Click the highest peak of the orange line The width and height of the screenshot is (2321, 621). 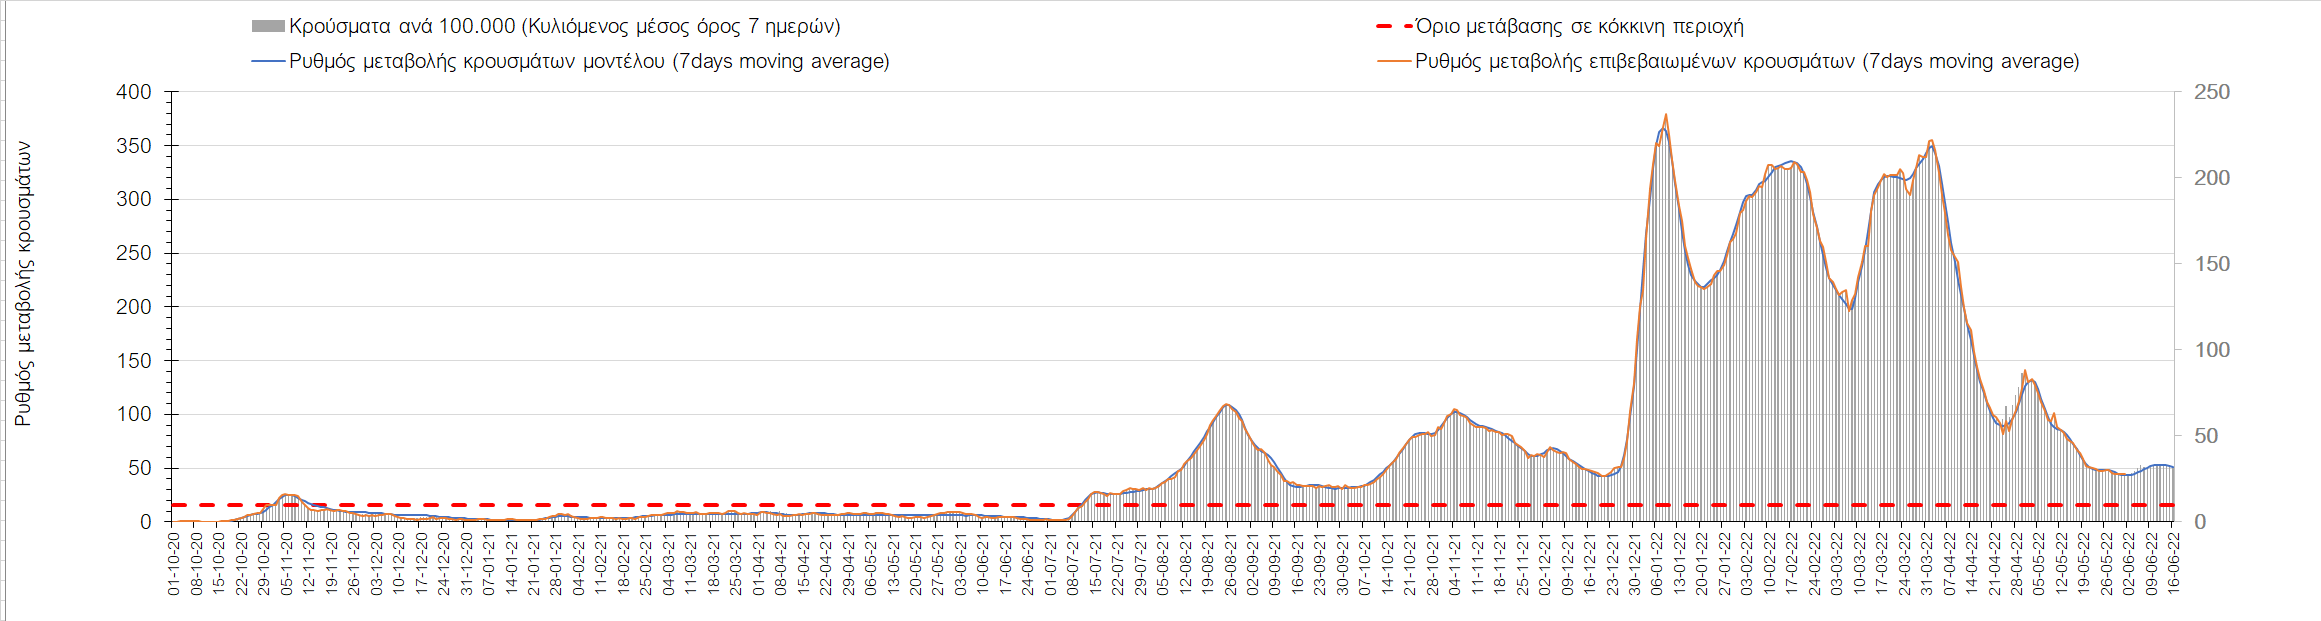1665,115
